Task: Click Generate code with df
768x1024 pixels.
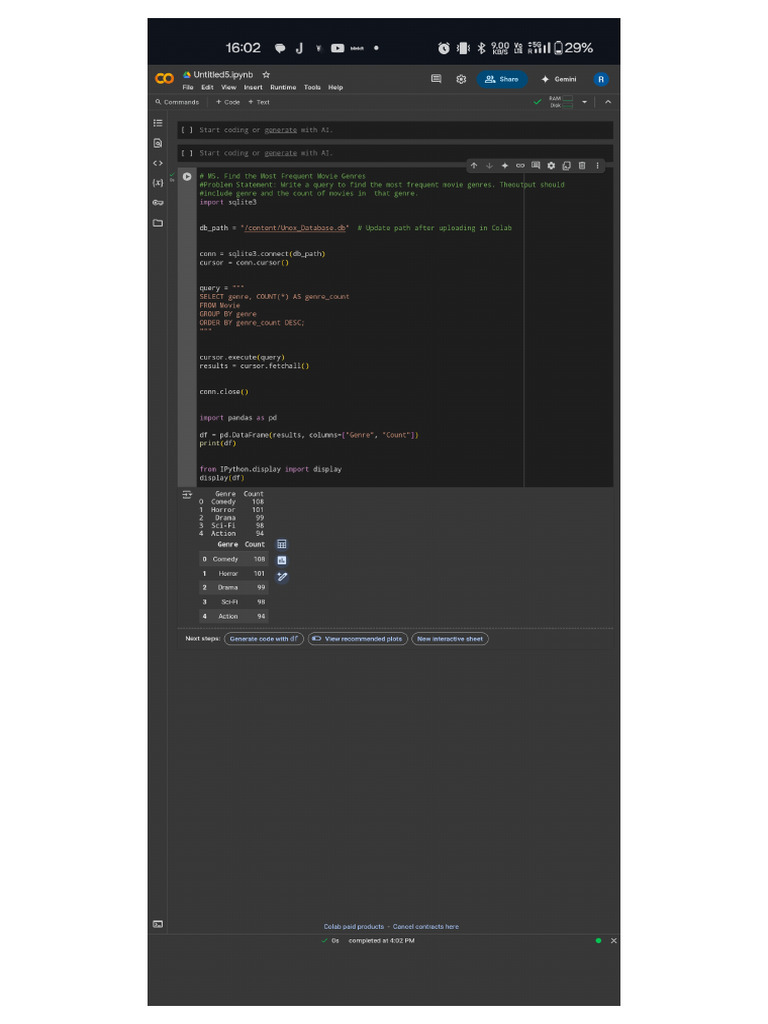Action: [x=264, y=639]
